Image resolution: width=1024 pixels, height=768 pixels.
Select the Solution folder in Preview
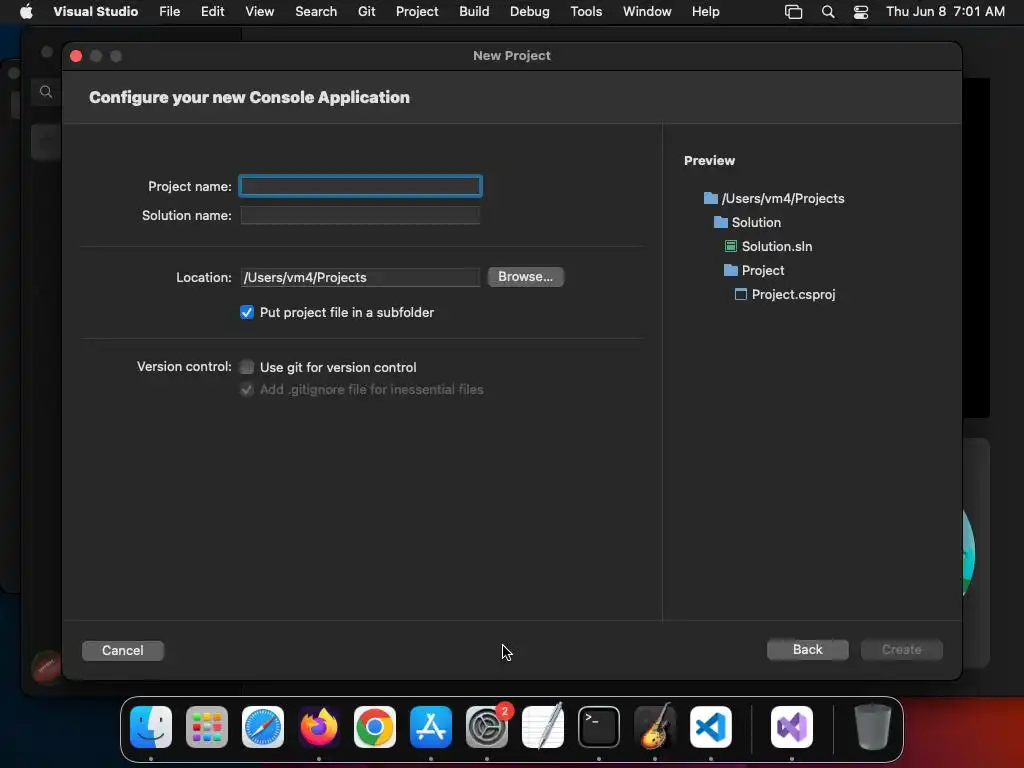click(x=747, y=223)
